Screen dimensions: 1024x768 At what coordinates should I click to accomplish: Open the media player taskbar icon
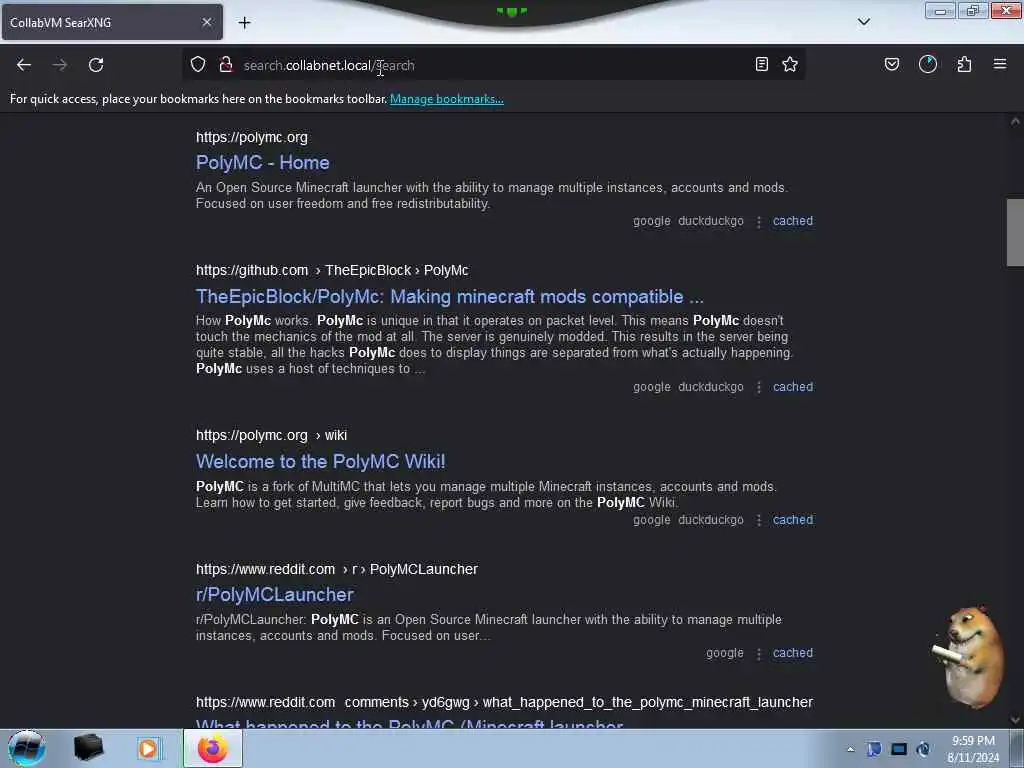(148, 748)
